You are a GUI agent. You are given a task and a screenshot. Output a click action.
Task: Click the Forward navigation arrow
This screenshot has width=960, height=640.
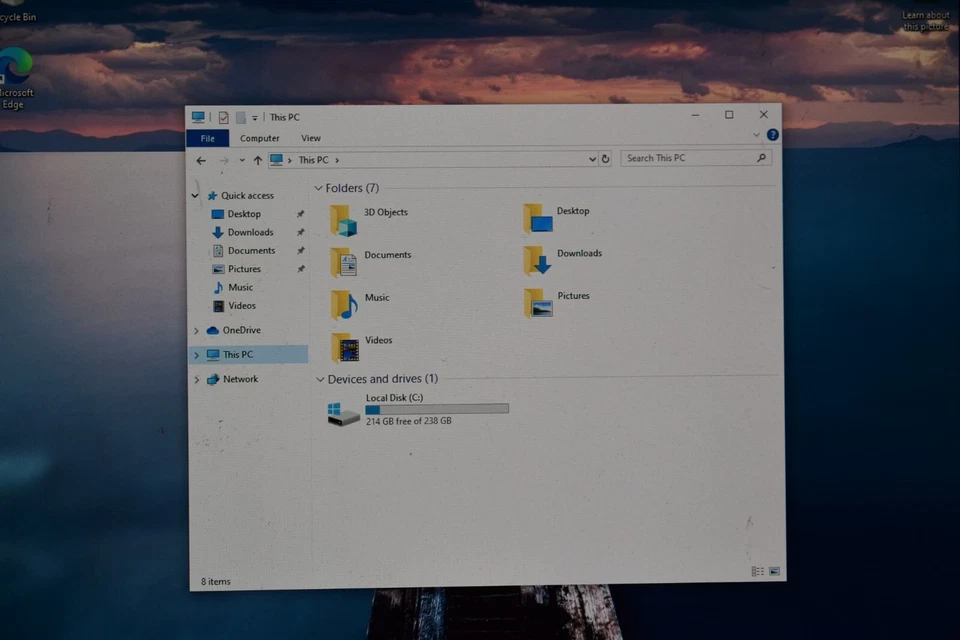click(223, 160)
